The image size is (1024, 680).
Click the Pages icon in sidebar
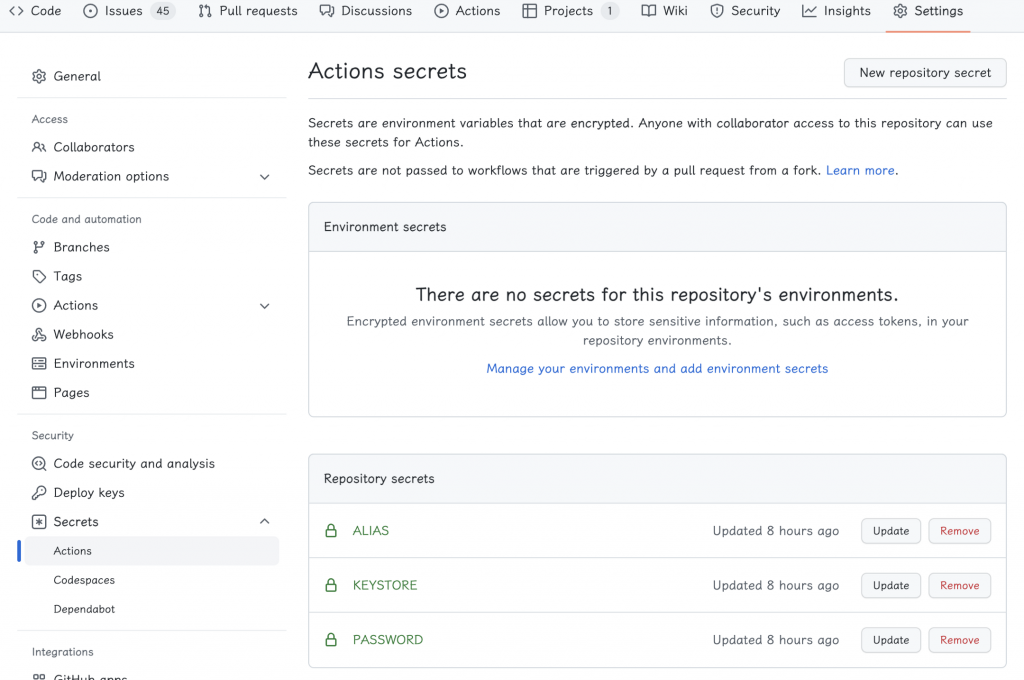coord(39,393)
